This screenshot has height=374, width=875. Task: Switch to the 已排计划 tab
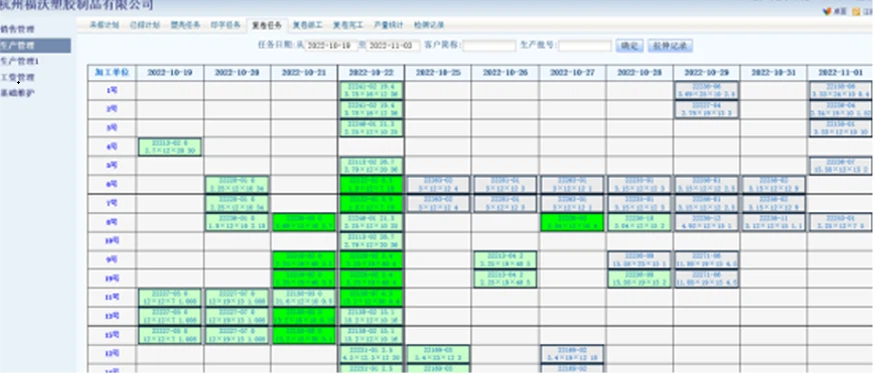pyautogui.click(x=145, y=25)
